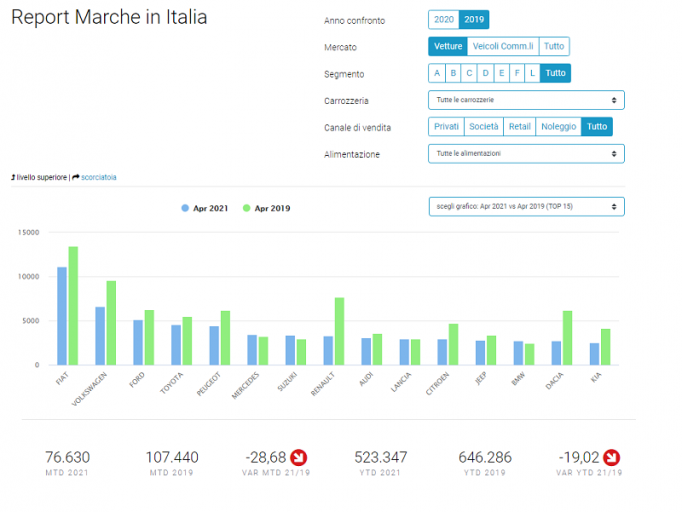Click the 523.347 YTD 2021 value
The width and height of the screenshot is (682, 512).
tap(381, 458)
